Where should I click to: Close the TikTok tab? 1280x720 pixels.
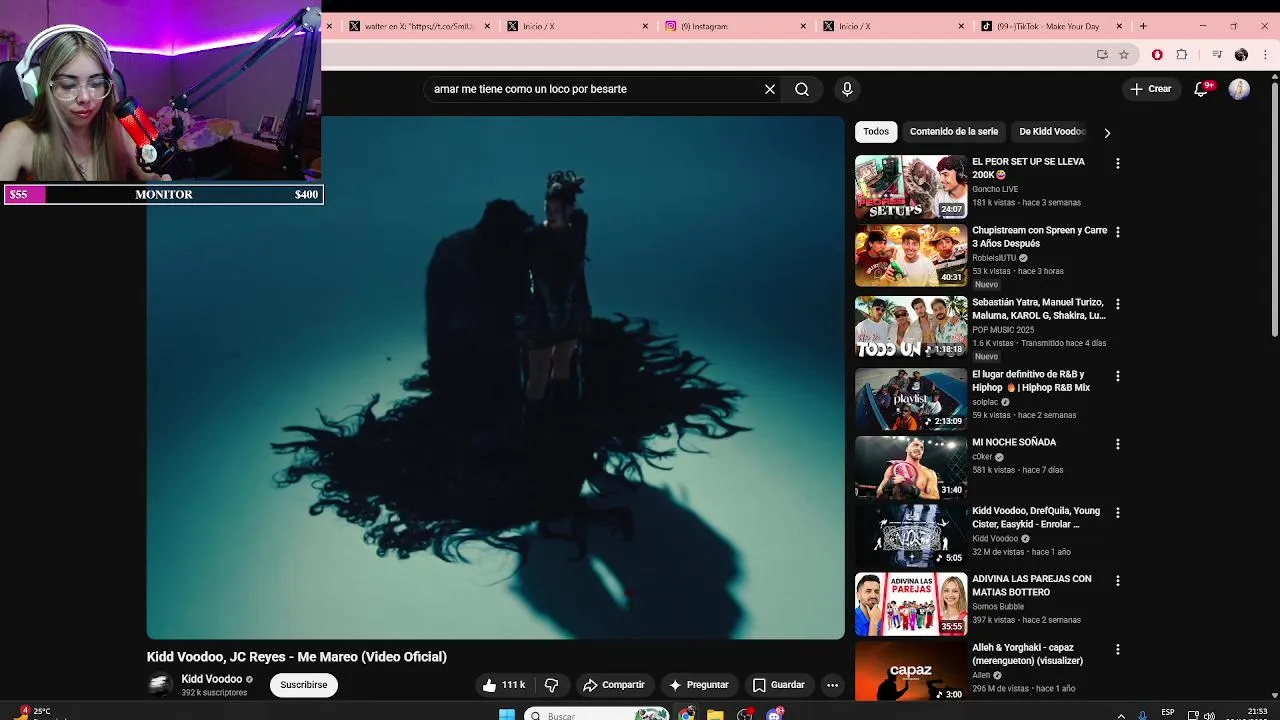(x=1119, y=26)
